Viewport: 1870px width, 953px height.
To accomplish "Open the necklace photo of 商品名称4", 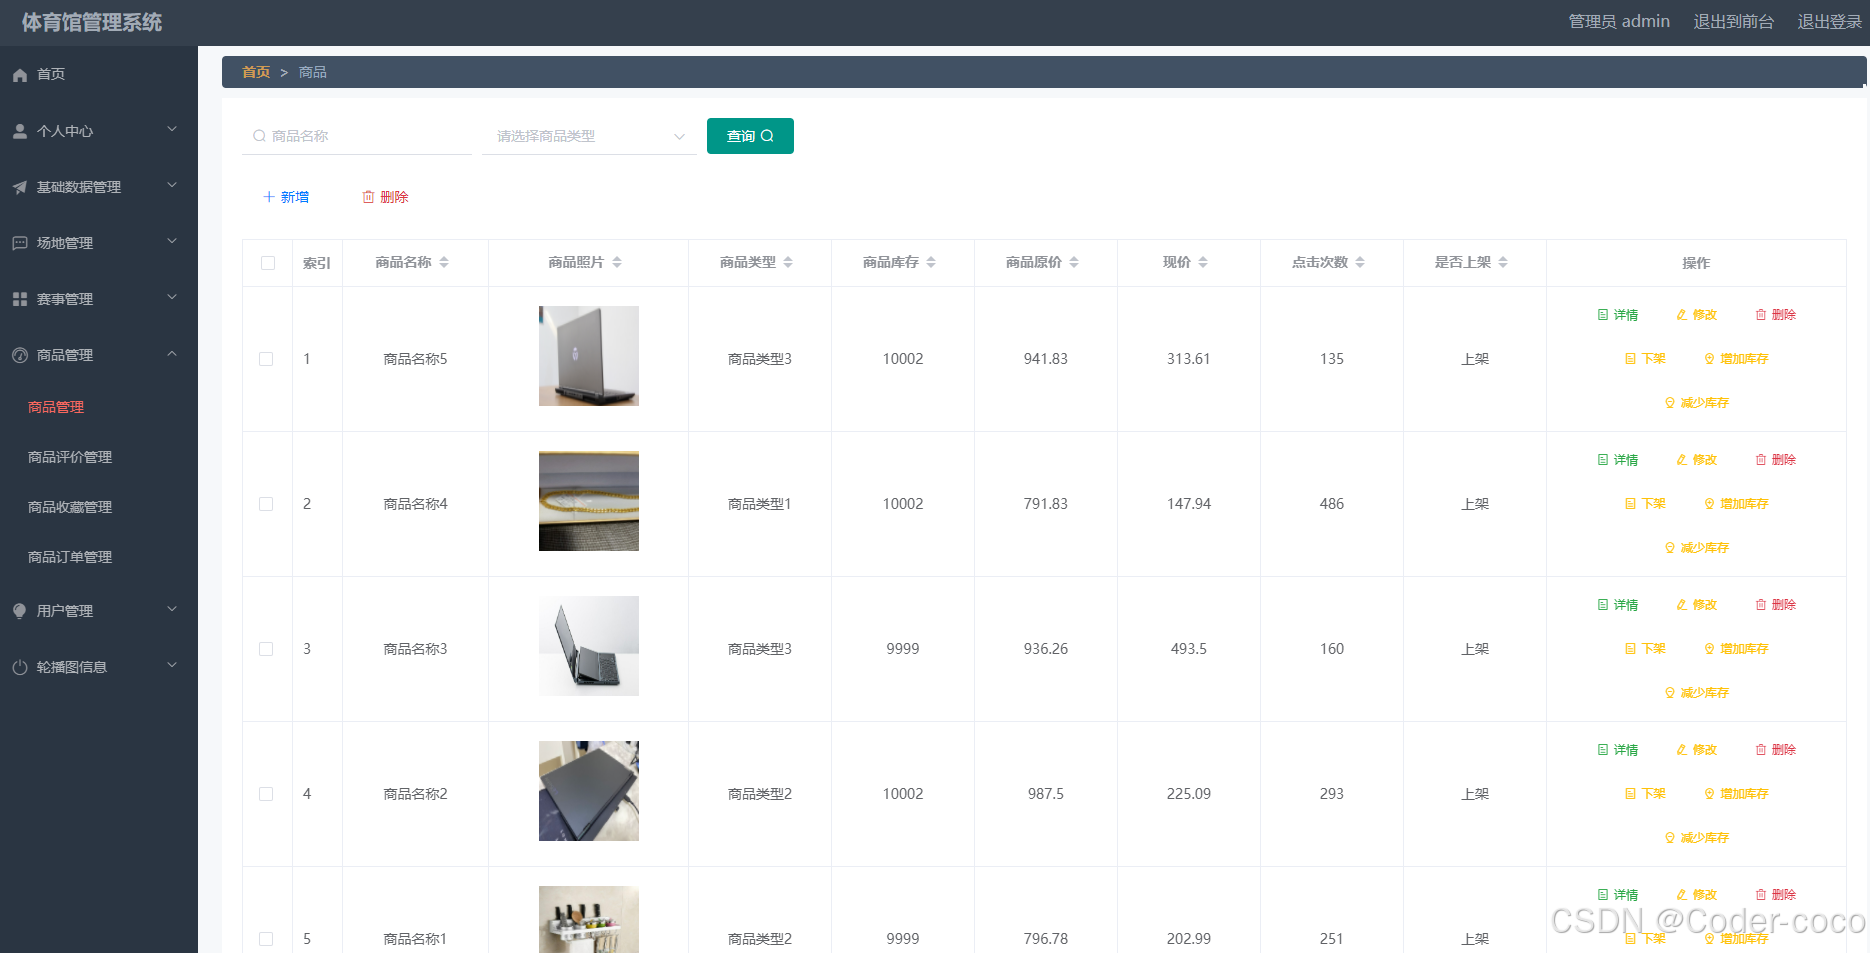I will point(589,501).
